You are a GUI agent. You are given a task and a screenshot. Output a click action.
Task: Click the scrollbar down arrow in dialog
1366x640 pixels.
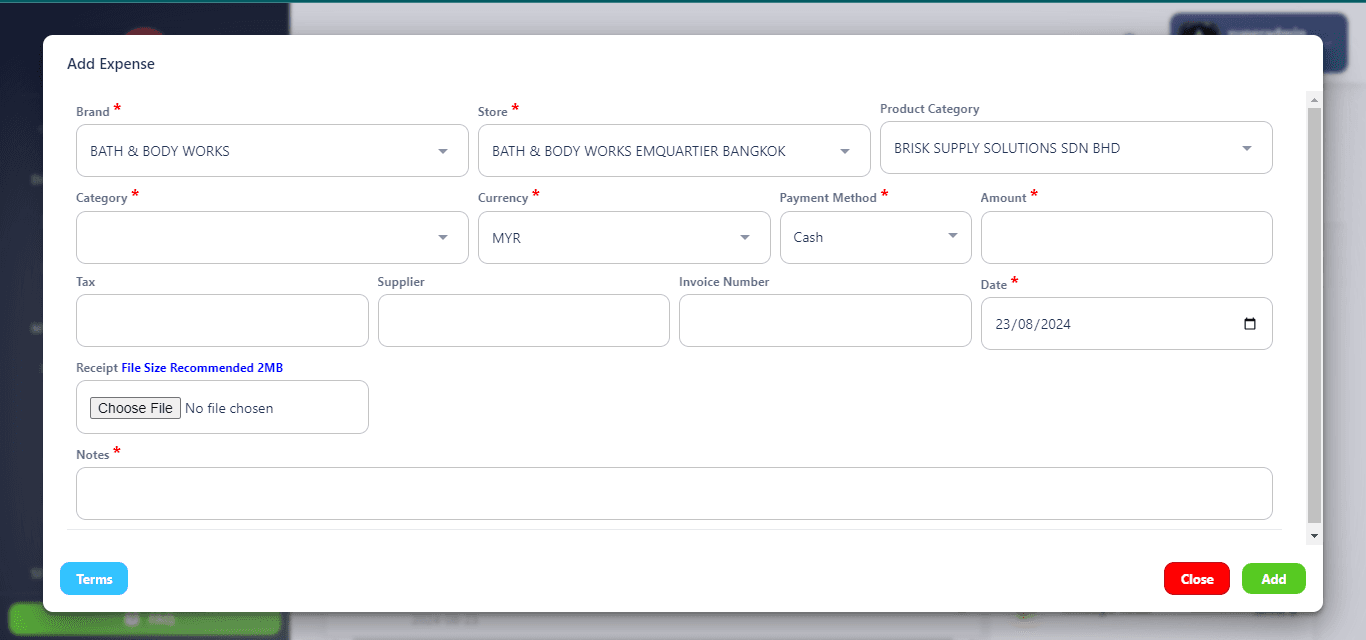(x=1314, y=536)
